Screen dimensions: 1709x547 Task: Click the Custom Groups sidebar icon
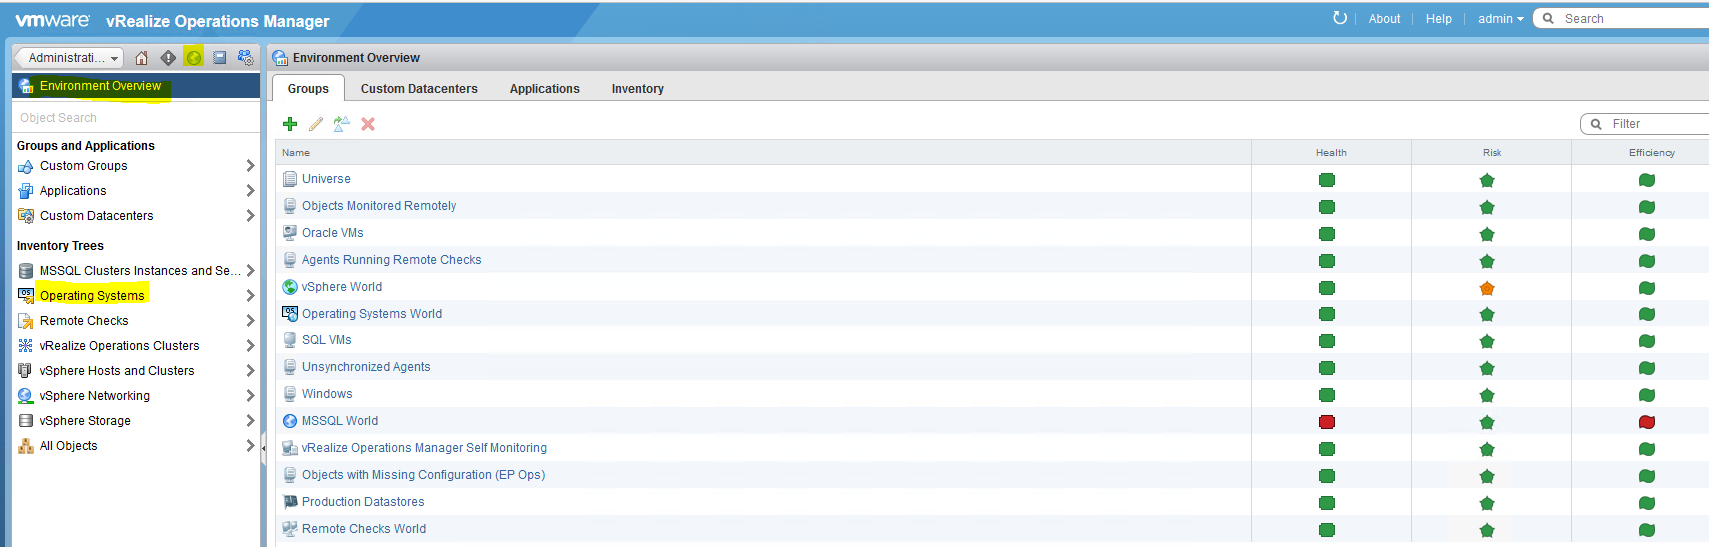pyautogui.click(x=26, y=166)
